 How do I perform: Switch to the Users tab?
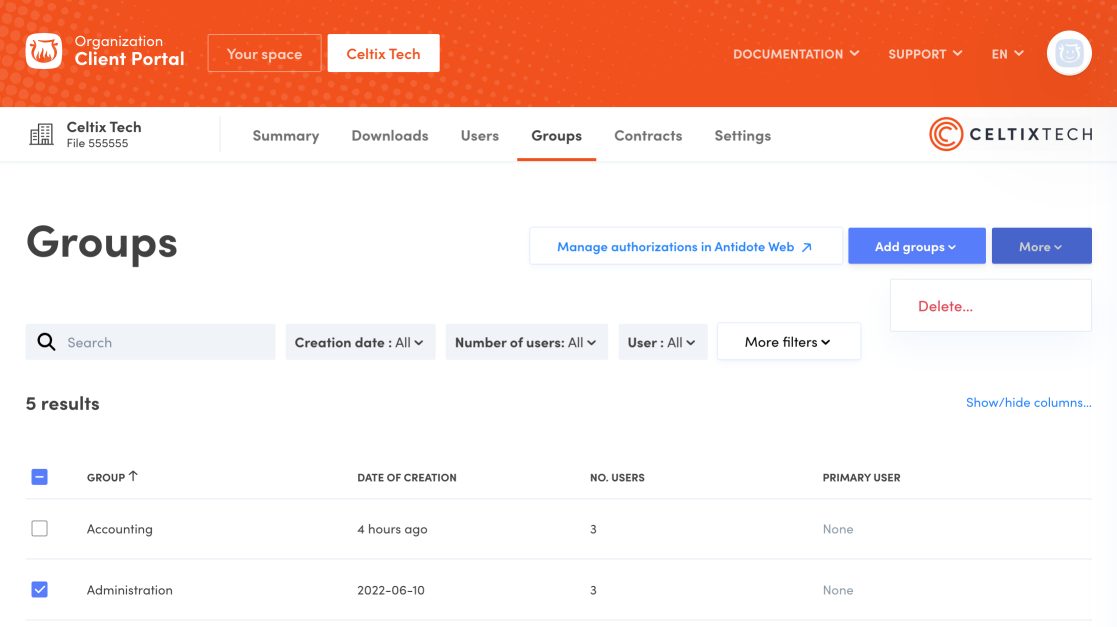click(x=479, y=136)
